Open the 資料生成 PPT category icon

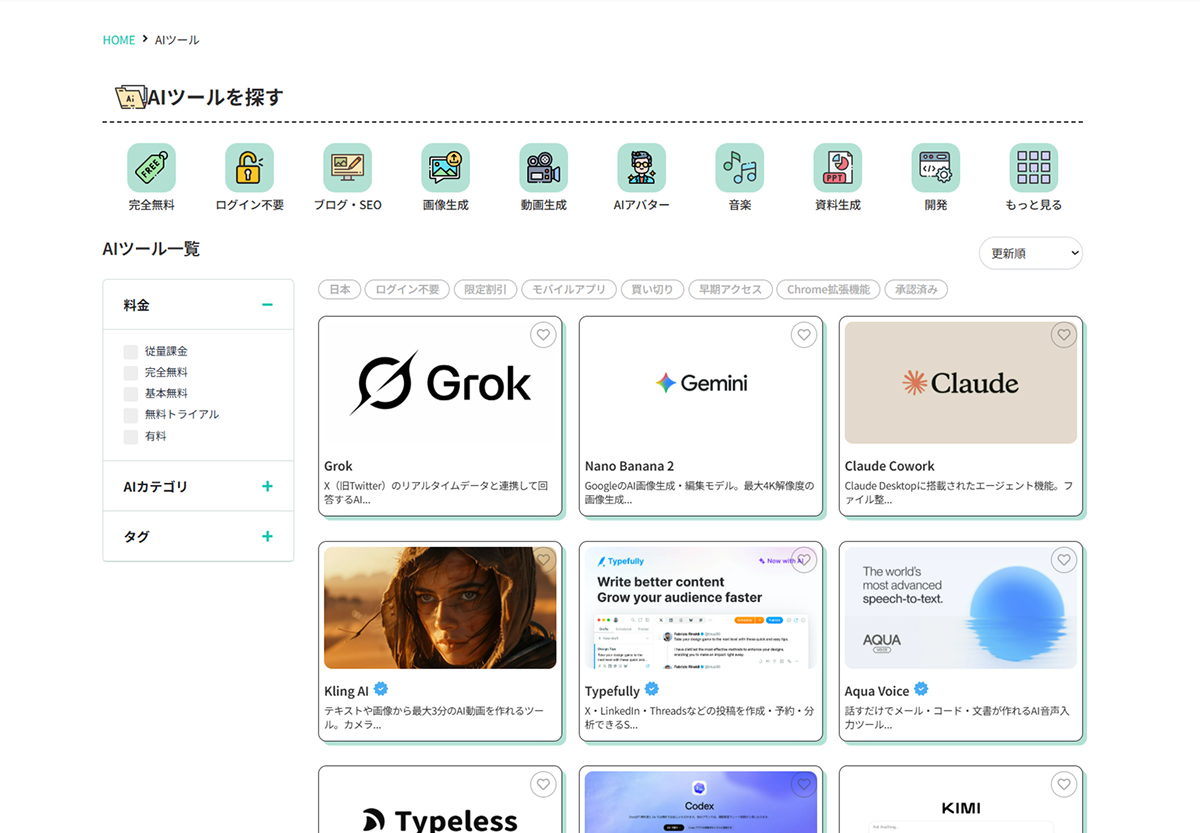pos(837,168)
